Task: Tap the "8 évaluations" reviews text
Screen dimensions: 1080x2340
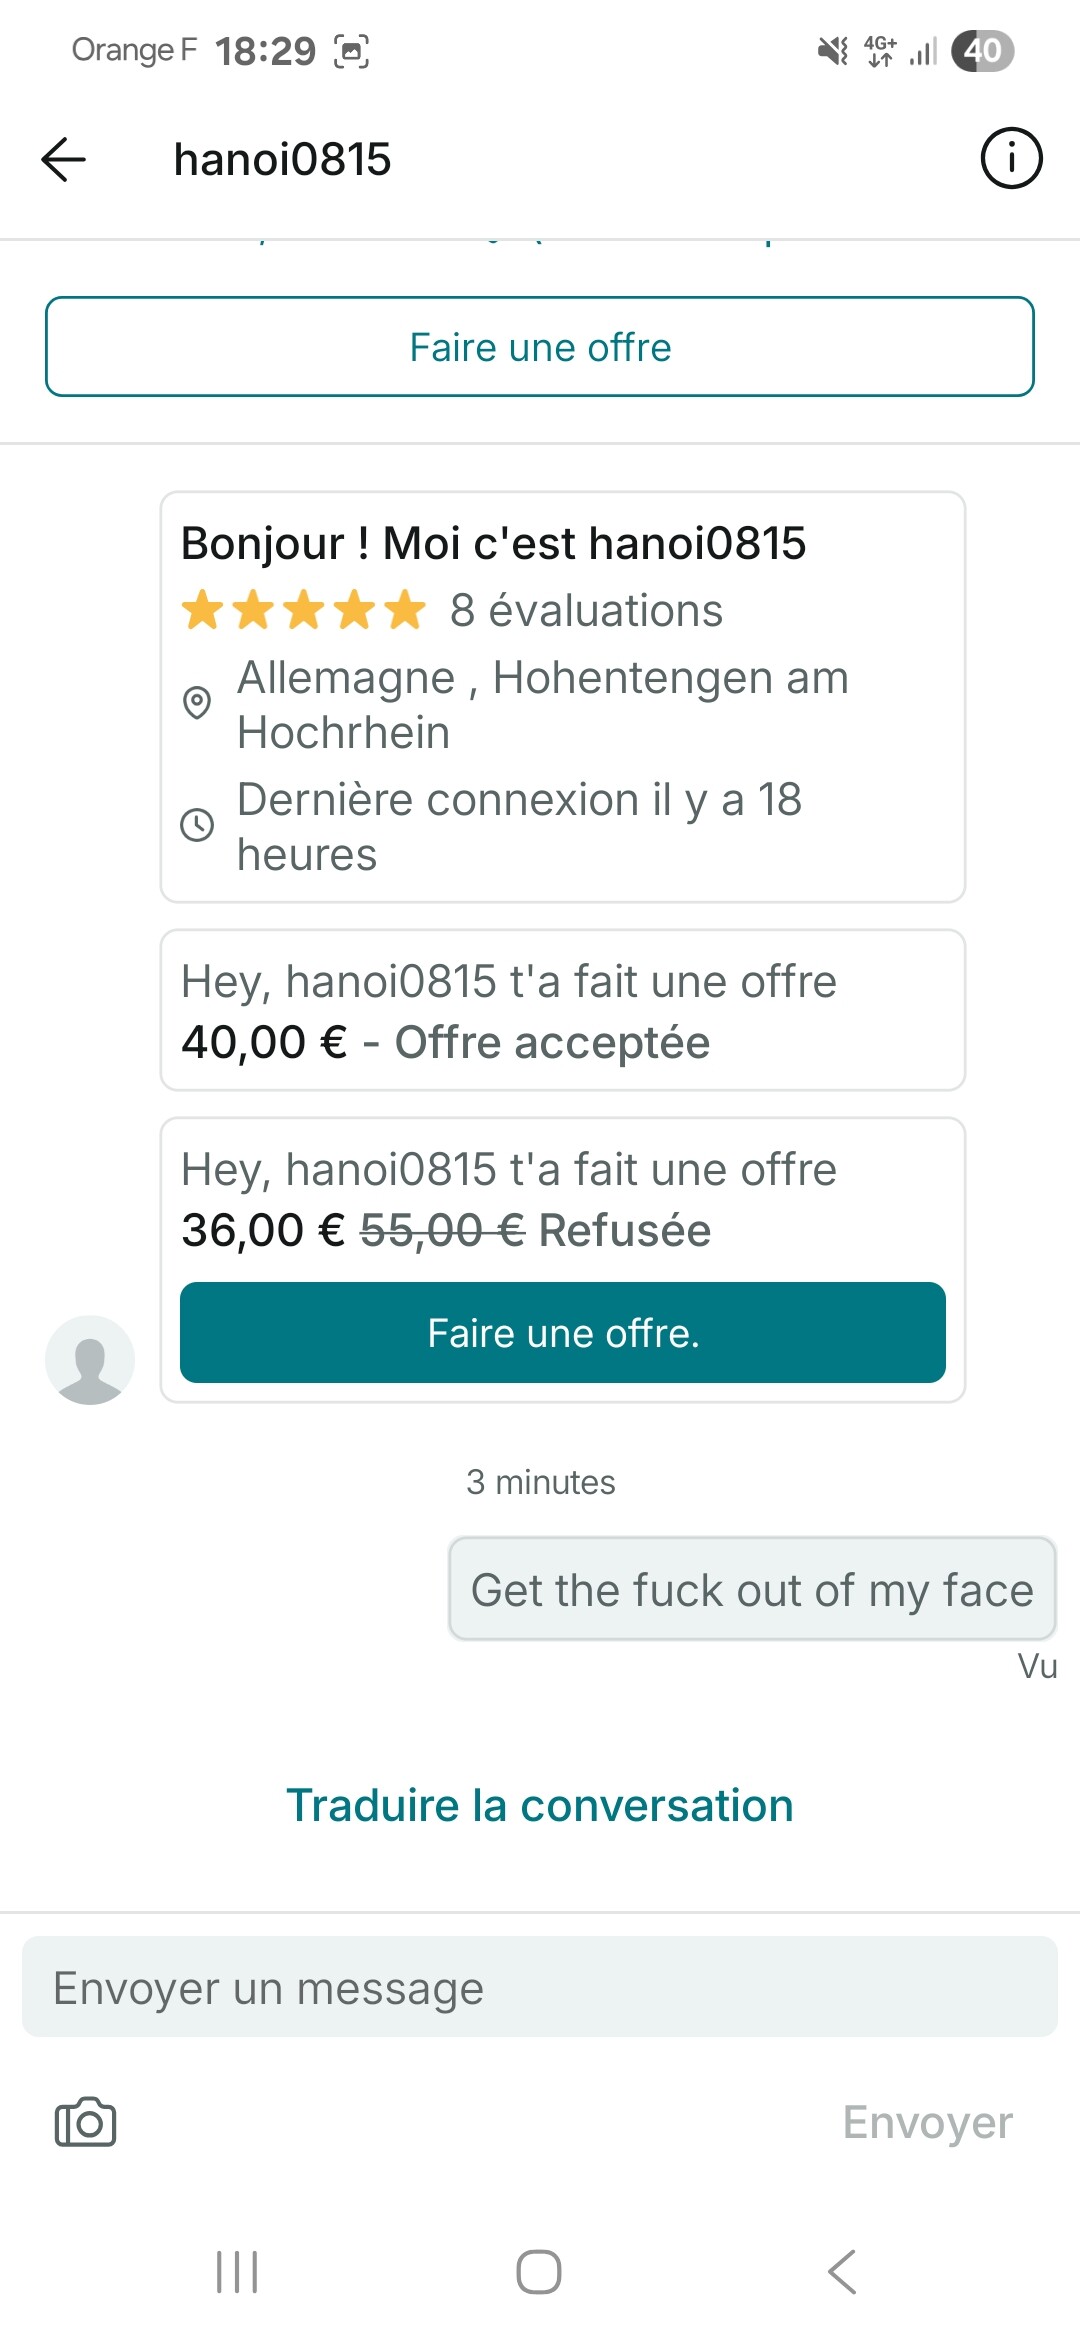Action: click(586, 610)
